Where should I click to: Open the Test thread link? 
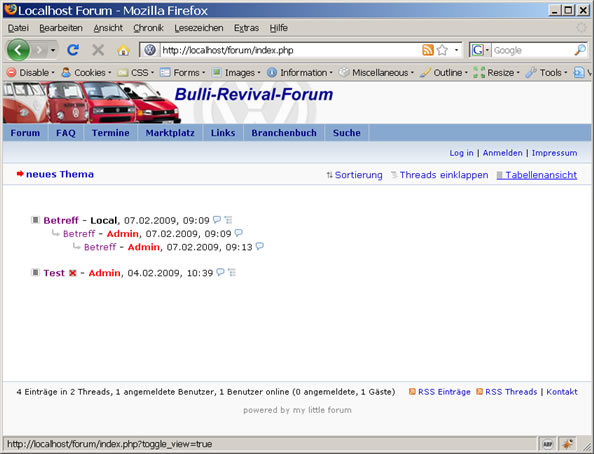(x=54, y=273)
